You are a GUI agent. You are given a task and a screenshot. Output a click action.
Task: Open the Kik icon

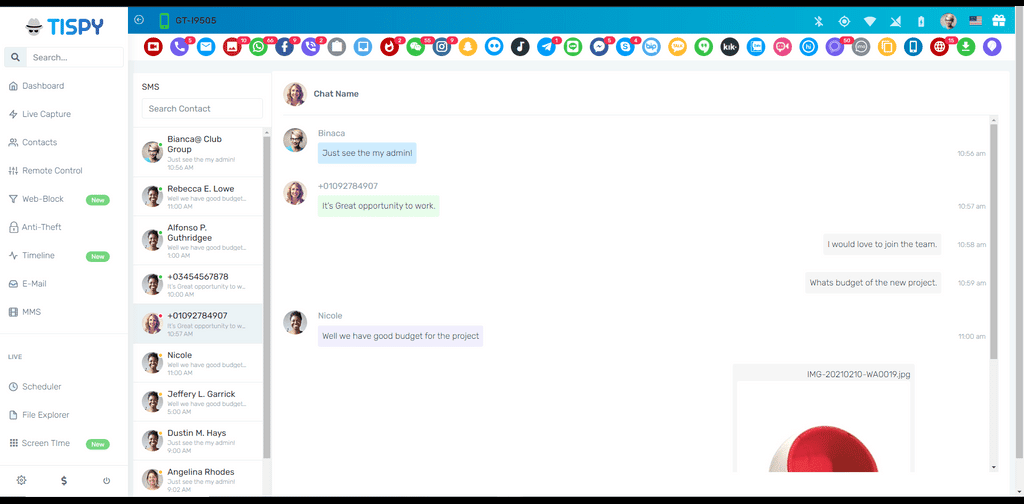(729, 46)
